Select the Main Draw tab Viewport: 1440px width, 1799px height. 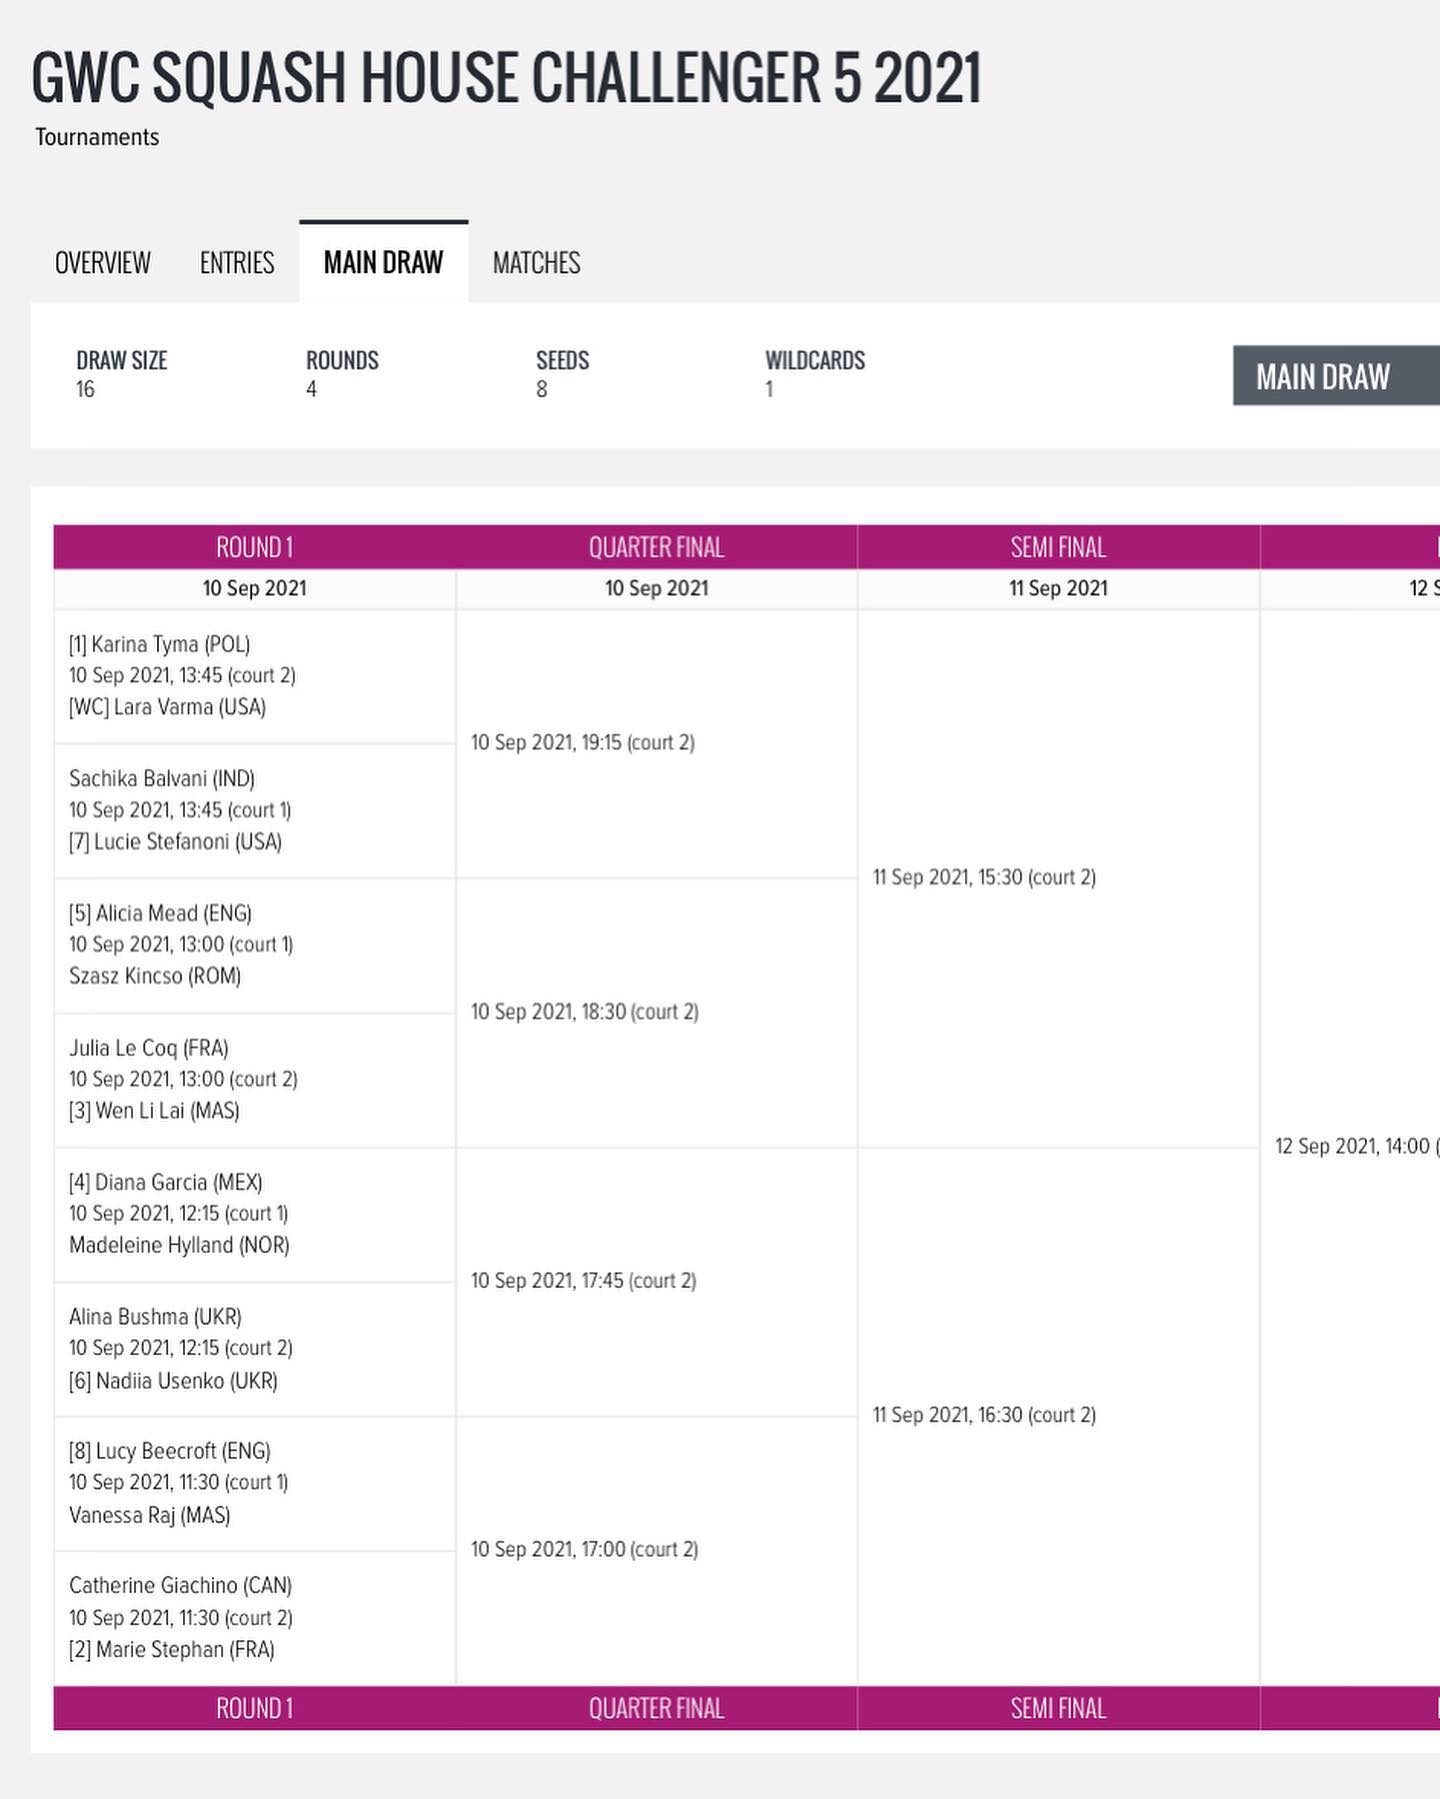point(383,262)
